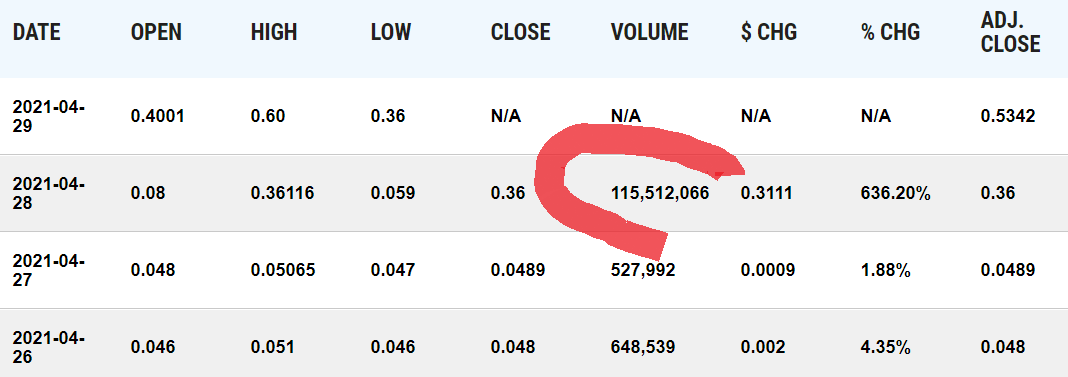Viewport: 1068px width, 377px height.
Task: Select the 2021-04-29 date cell
Action: 48,116
